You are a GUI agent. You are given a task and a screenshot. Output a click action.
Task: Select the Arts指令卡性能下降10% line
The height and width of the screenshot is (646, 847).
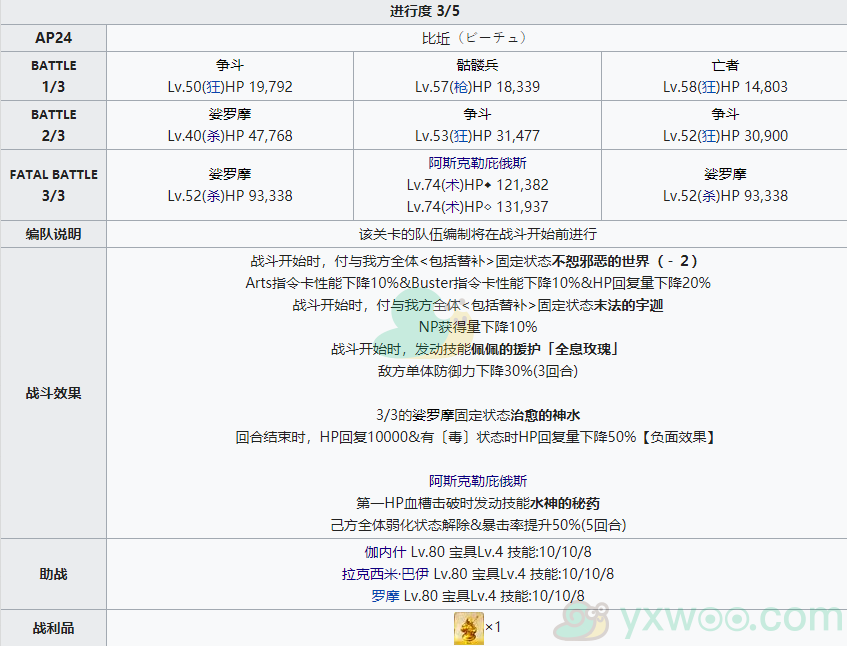pyautogui.click(x=478, y=283)
